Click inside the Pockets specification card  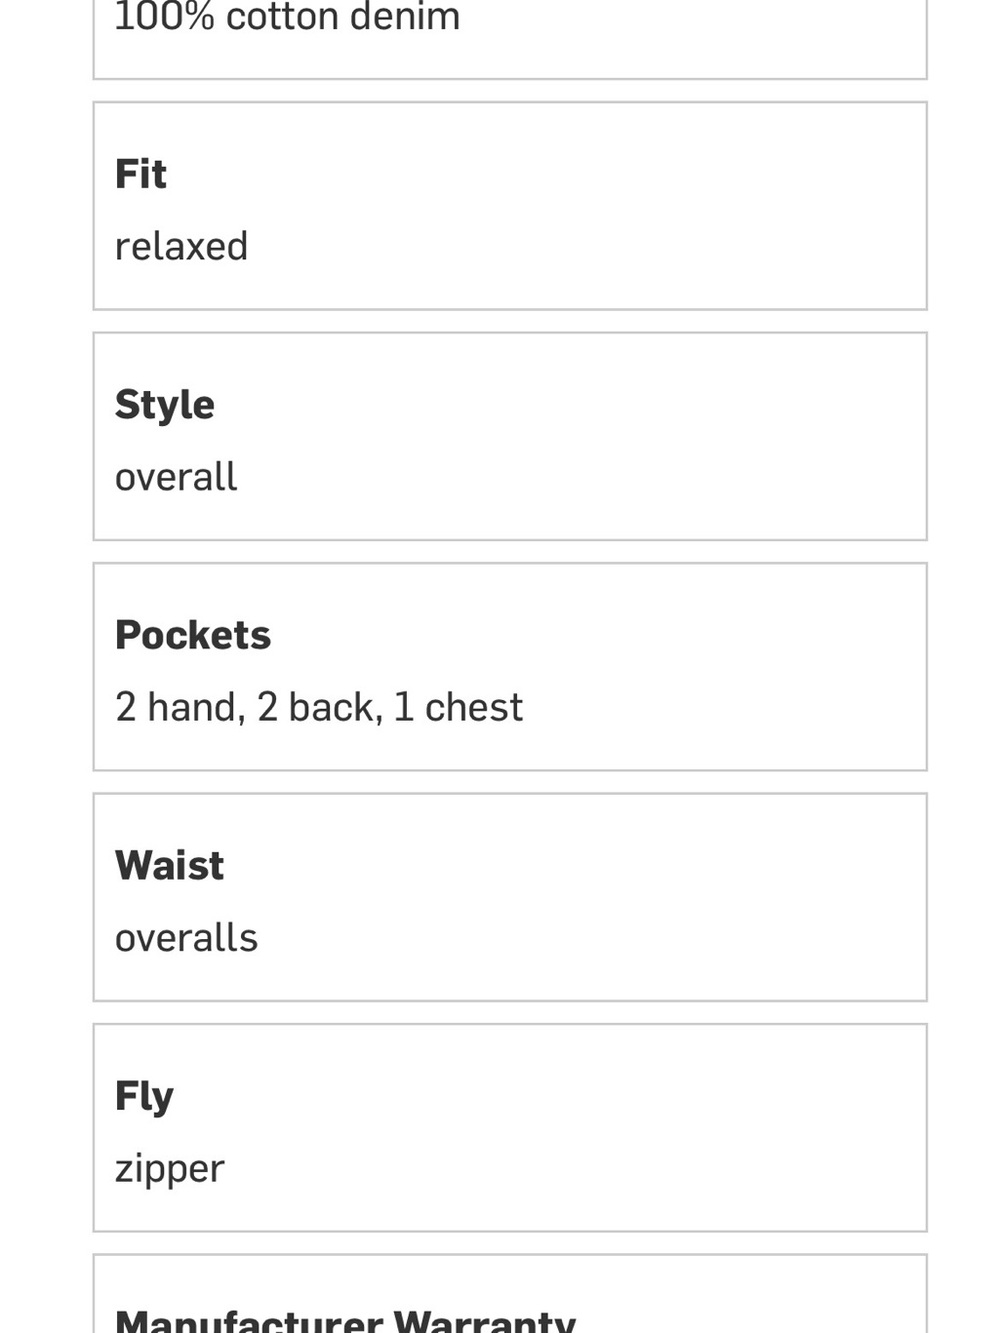coord(510,667)
